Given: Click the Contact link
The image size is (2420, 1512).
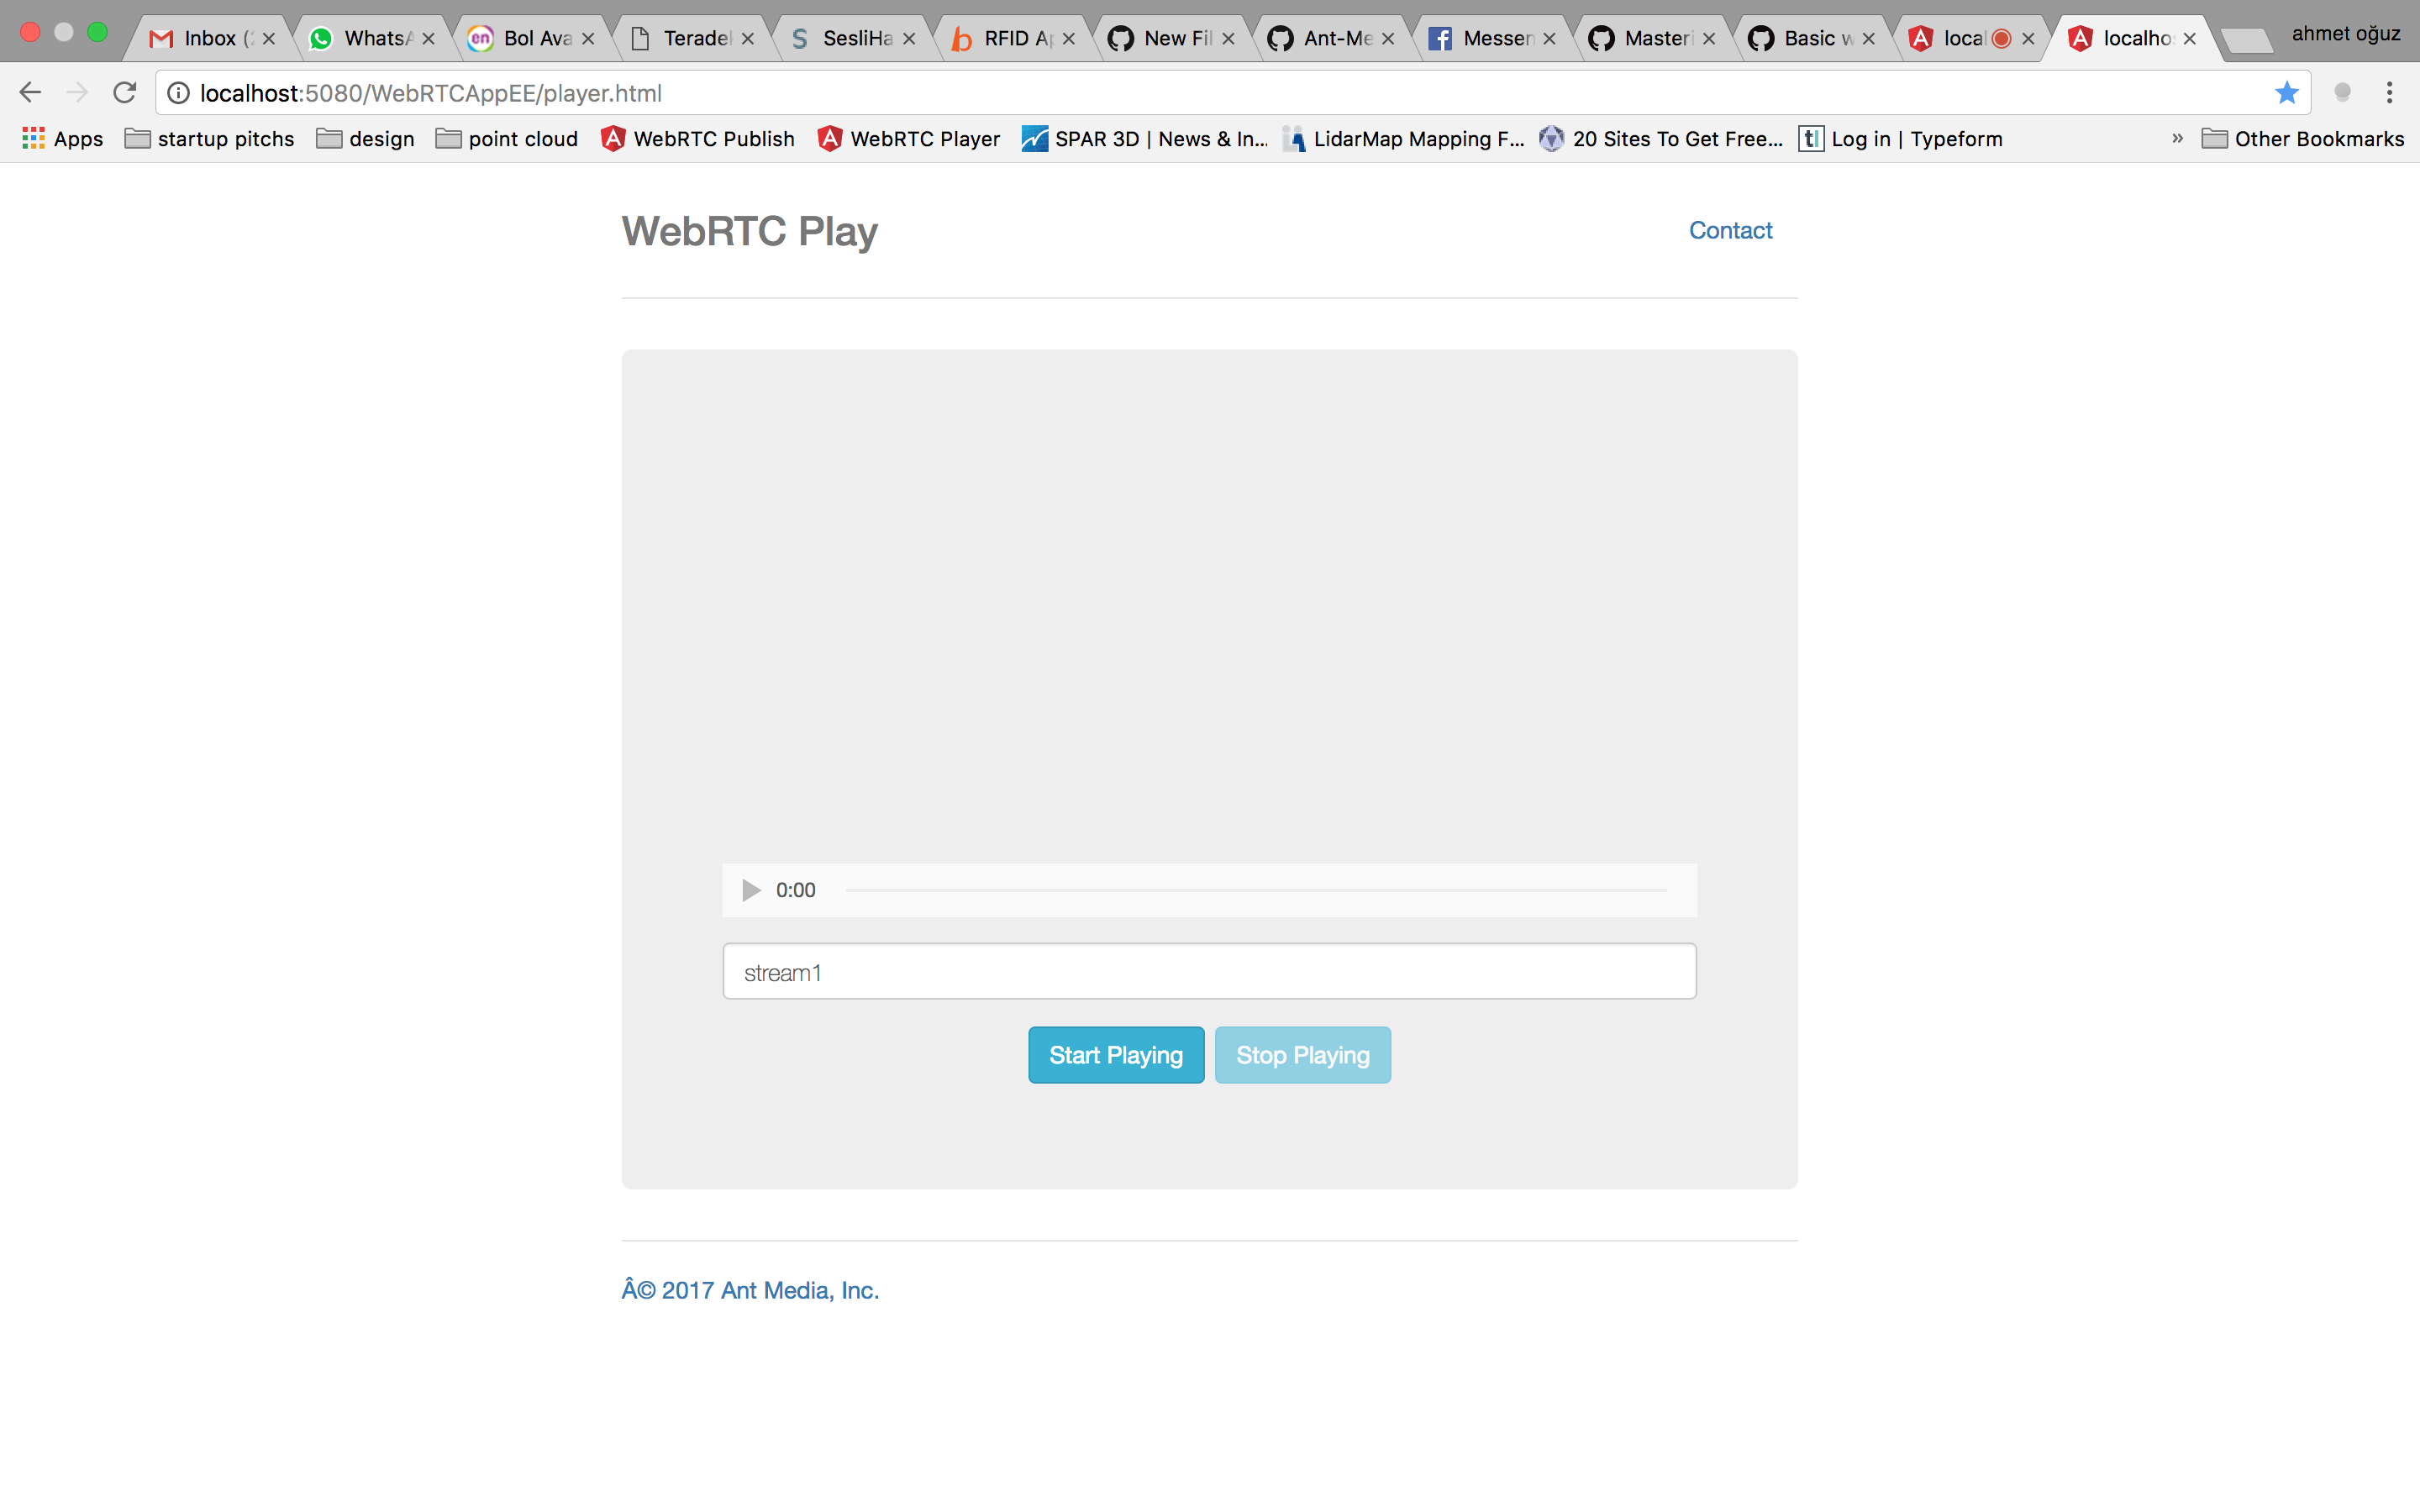Looking at the screenshot, I should click(1732, 230).
